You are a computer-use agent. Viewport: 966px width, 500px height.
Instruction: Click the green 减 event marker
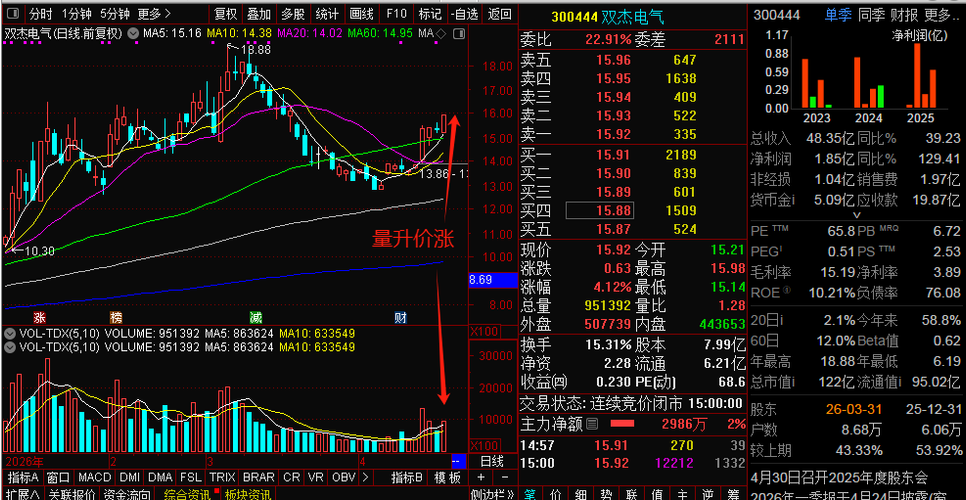(x=256, y=318)
